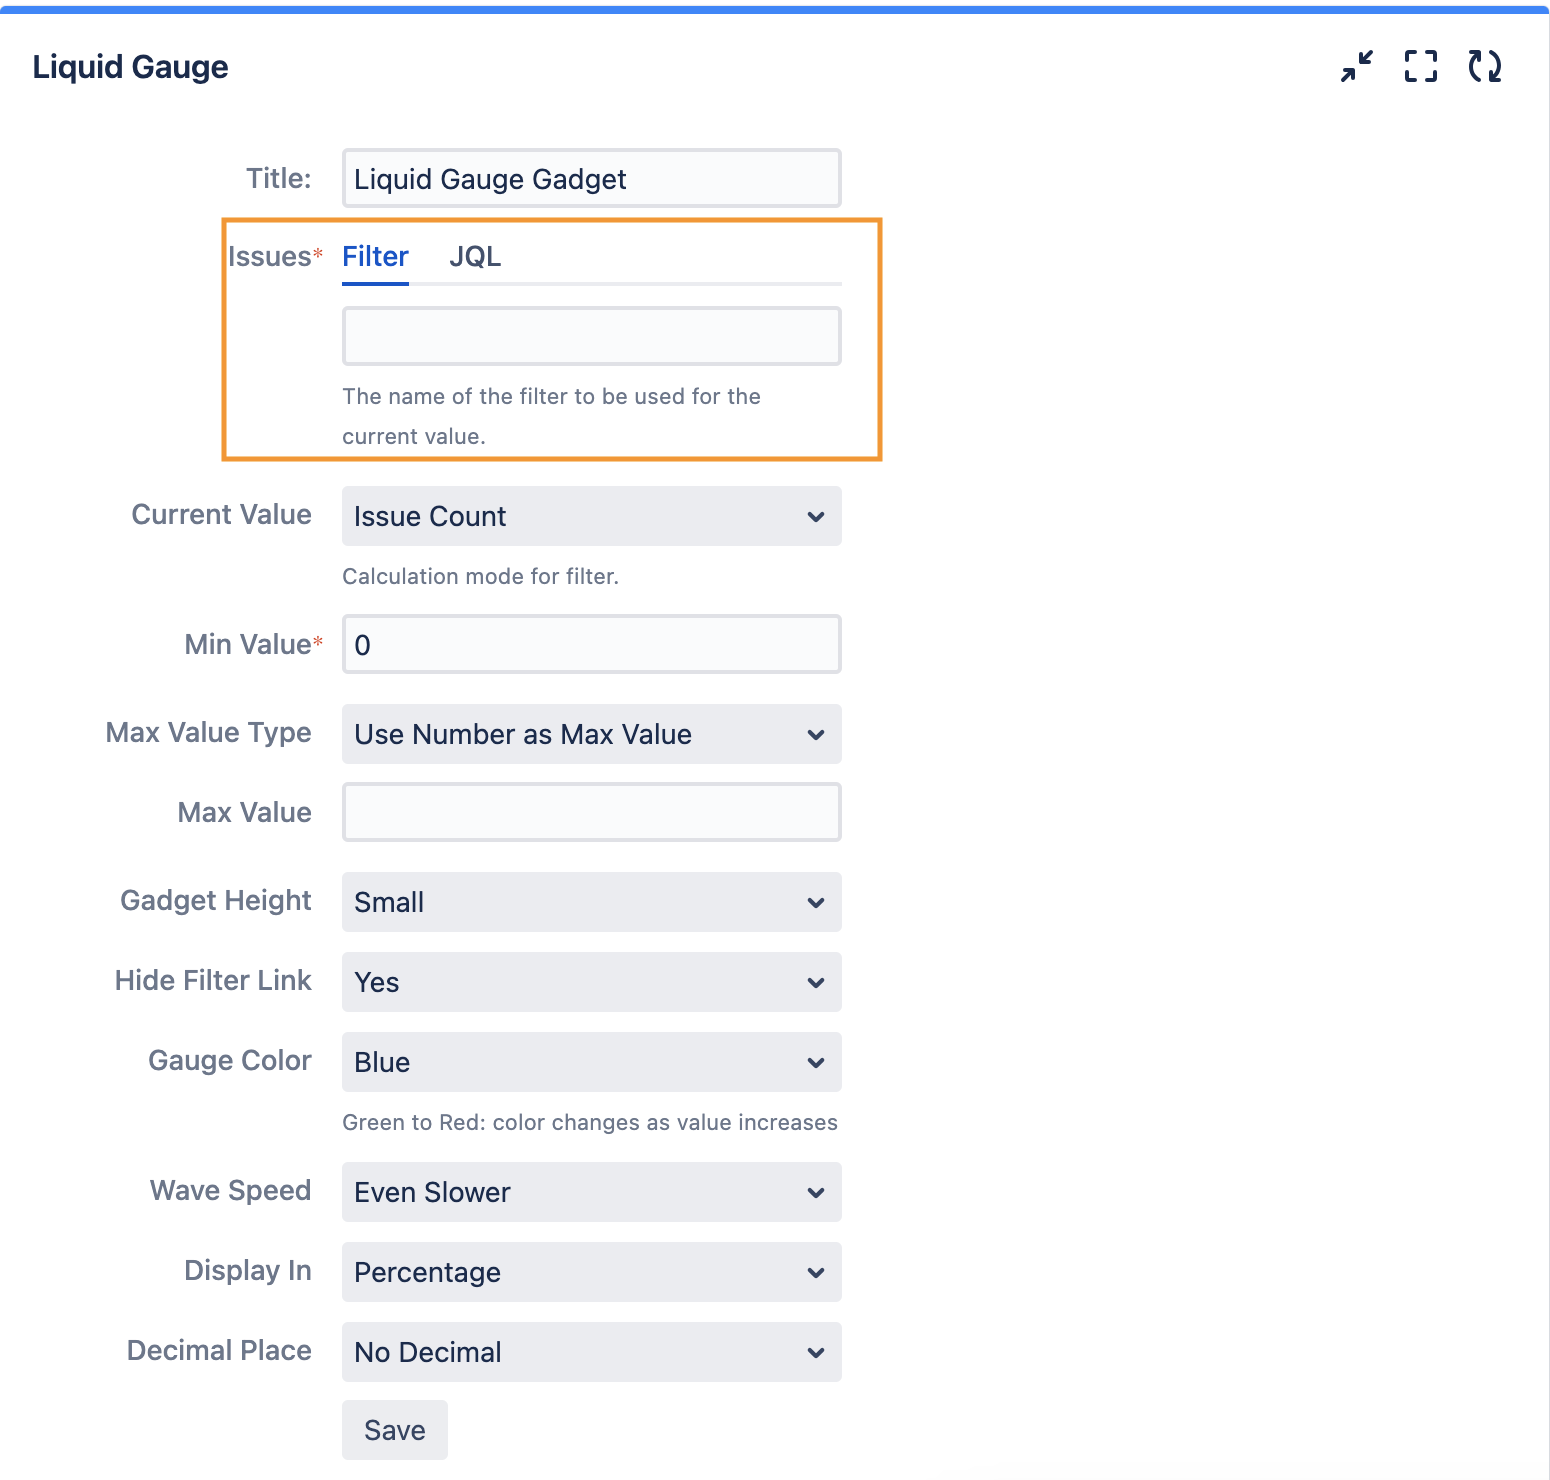This screenshot has height=1480, width=1550.
Task: Switch to the JQL tab
Action: [475, 257]
